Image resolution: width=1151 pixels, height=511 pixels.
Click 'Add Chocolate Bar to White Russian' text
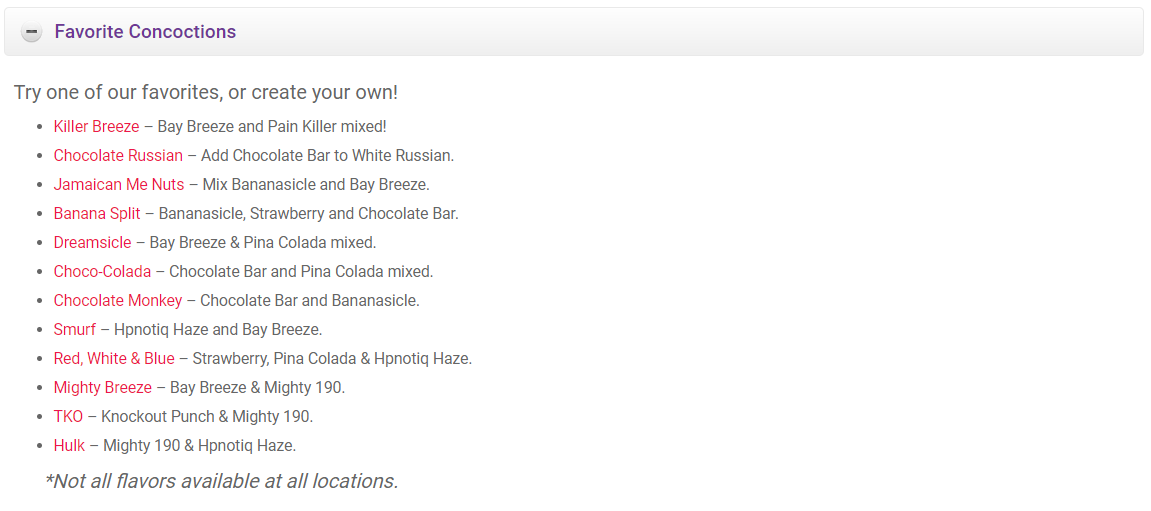(x=328, y=156)
